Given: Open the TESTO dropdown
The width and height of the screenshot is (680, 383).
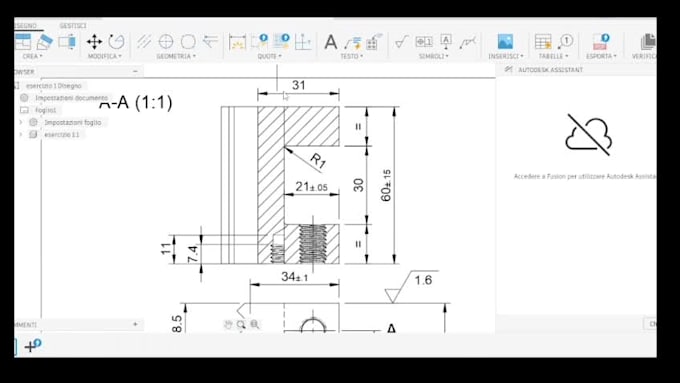Looking at the screenshot, I should pos(351,56).
